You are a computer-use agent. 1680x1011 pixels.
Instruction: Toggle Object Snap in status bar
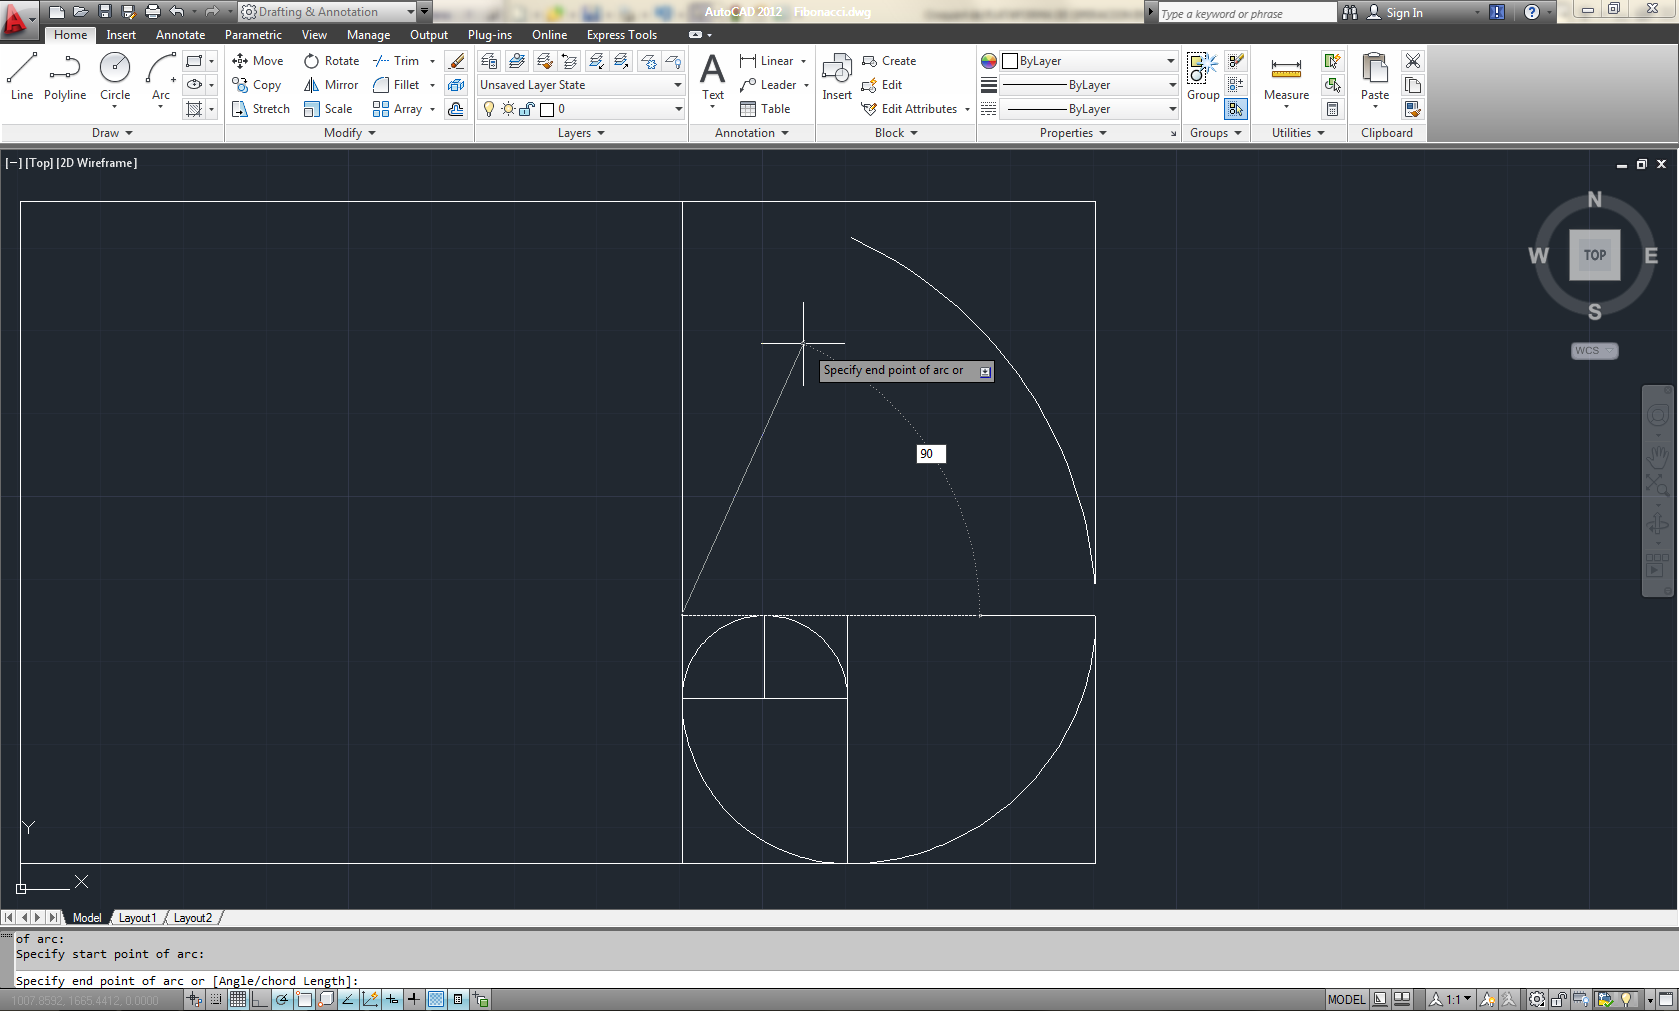coord(304,999)
